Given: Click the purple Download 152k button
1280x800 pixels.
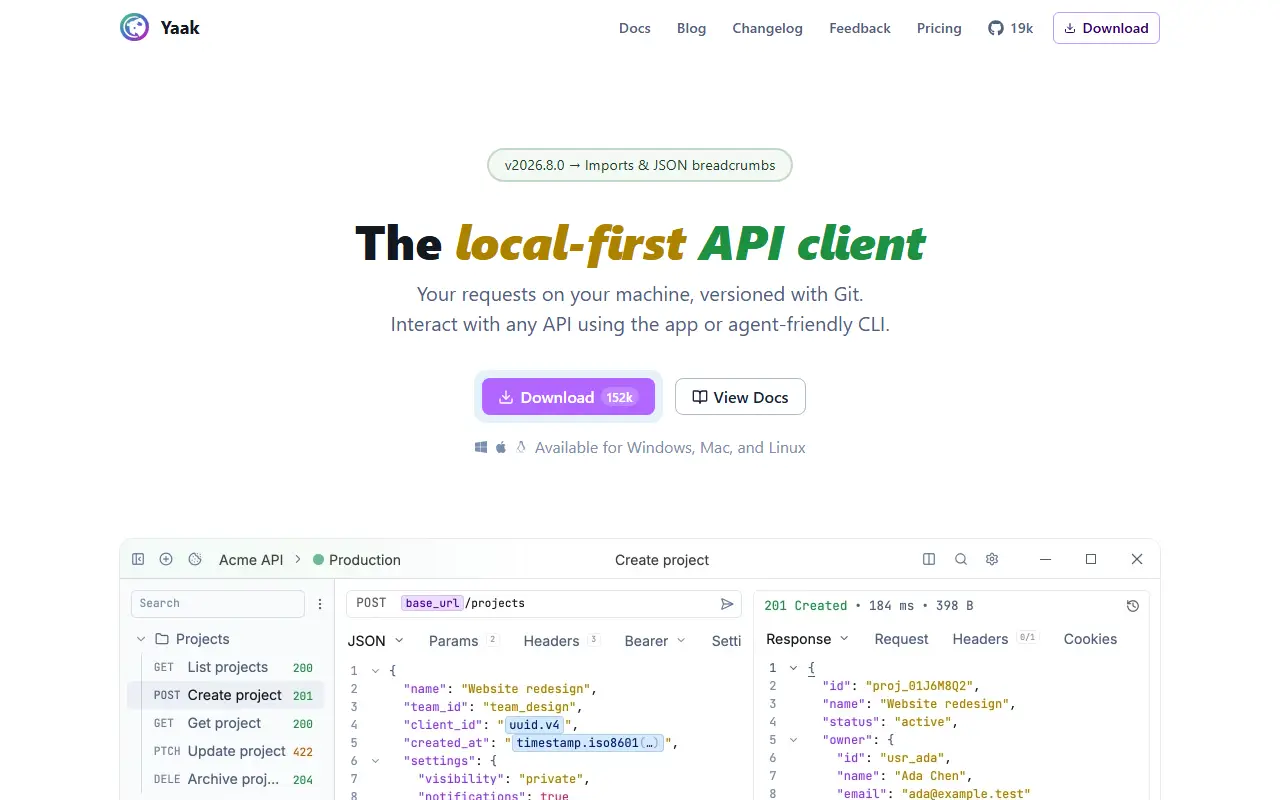Looking at the screenshot, I should pos(568,397).
